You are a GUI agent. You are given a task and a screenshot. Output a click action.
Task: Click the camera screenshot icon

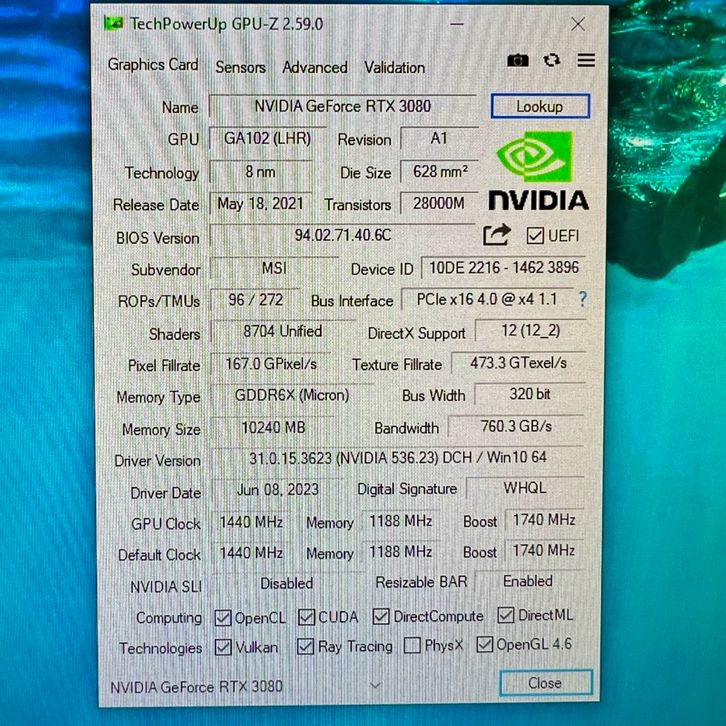(517, 61)
